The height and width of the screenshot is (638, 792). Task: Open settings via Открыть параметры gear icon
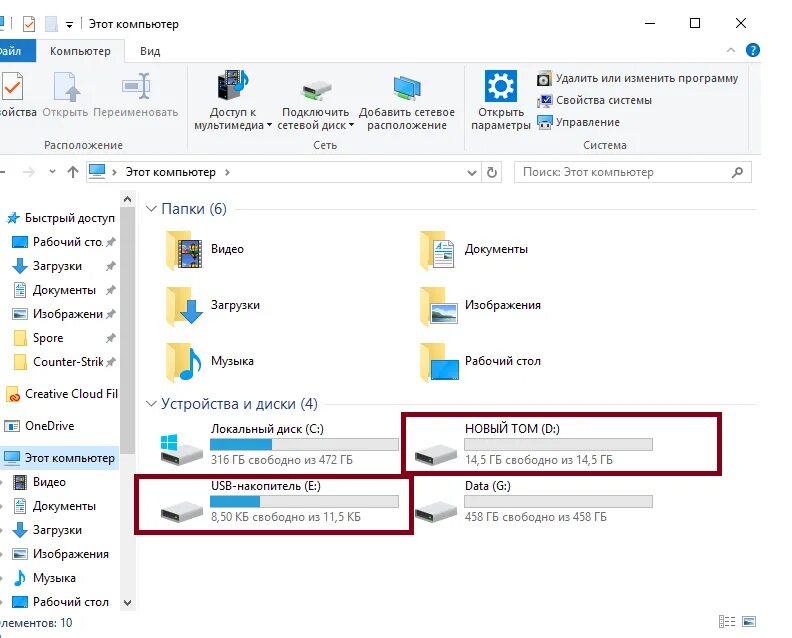[x=501, y=86]
